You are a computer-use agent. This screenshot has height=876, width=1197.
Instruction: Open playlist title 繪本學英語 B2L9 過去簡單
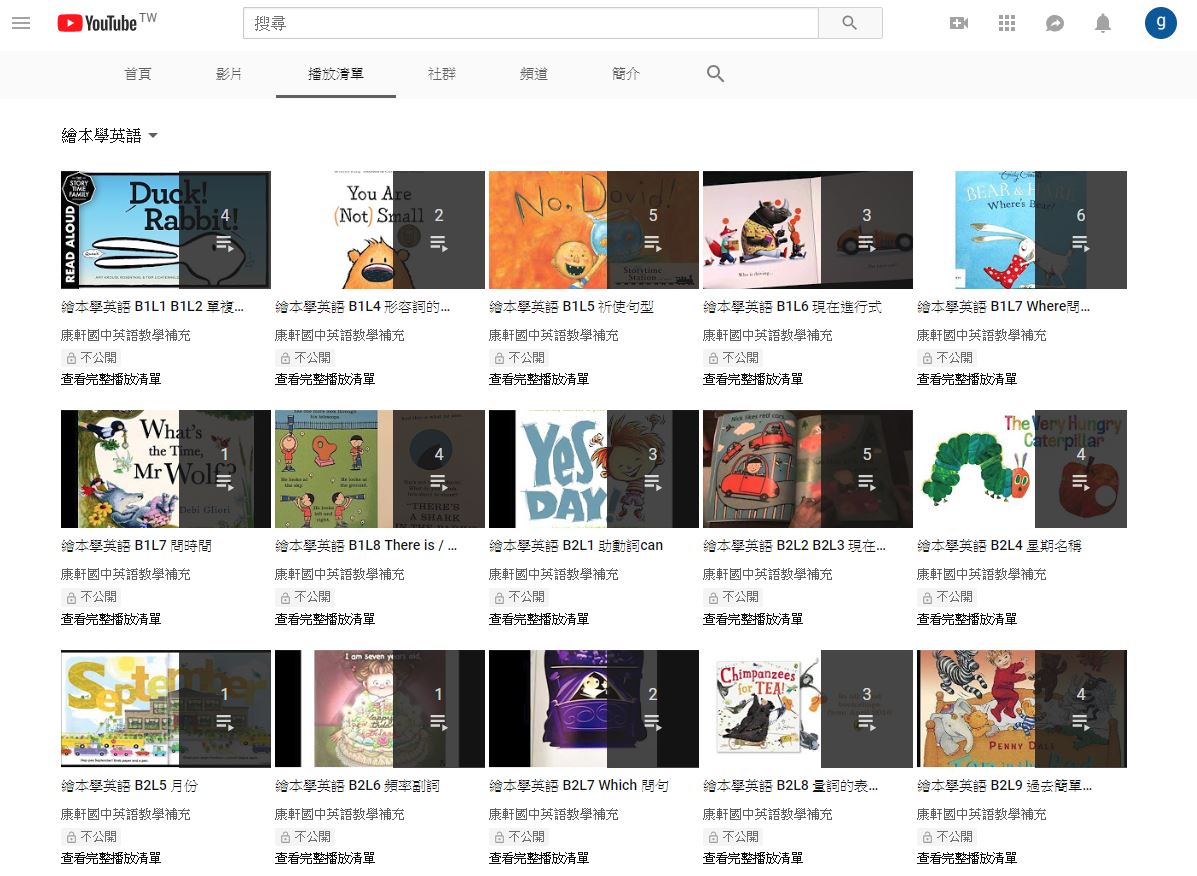1004,785
